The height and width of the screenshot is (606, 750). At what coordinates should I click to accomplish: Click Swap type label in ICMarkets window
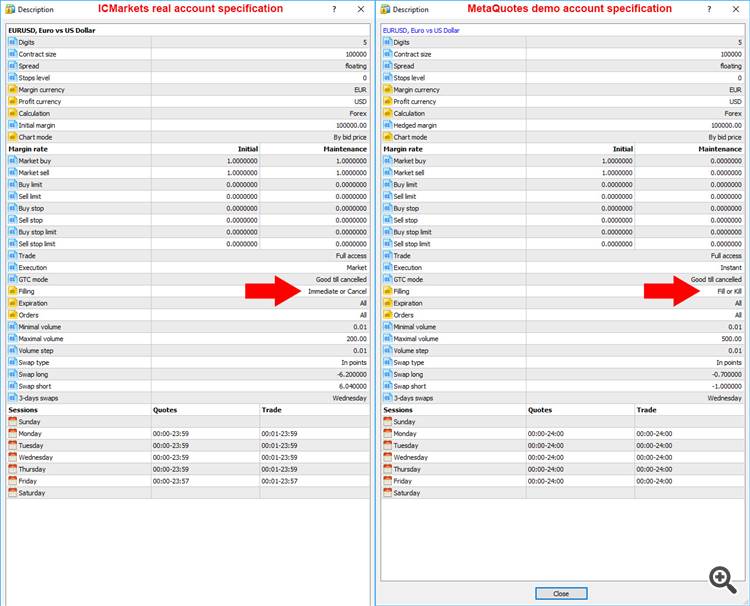coord(33,363)
